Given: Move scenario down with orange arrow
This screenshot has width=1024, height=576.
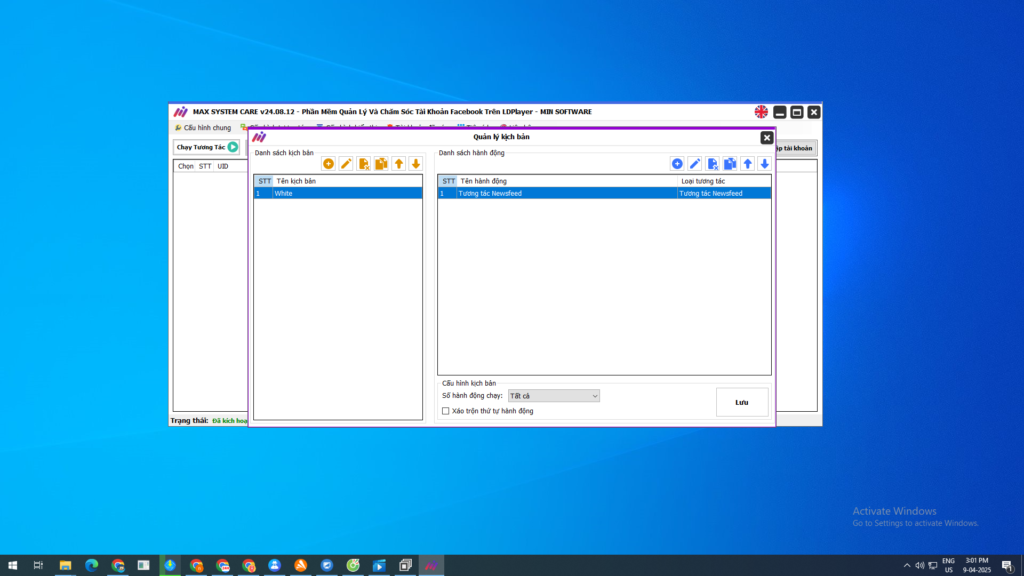Looking at the screenshot, I should click(416, 163).
